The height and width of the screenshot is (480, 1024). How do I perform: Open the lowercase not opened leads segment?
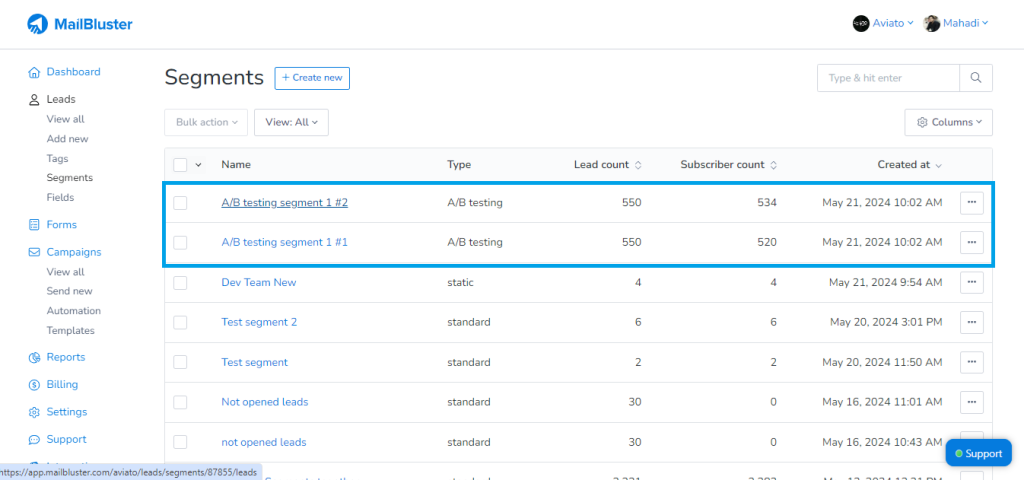[x=264, y=442]
